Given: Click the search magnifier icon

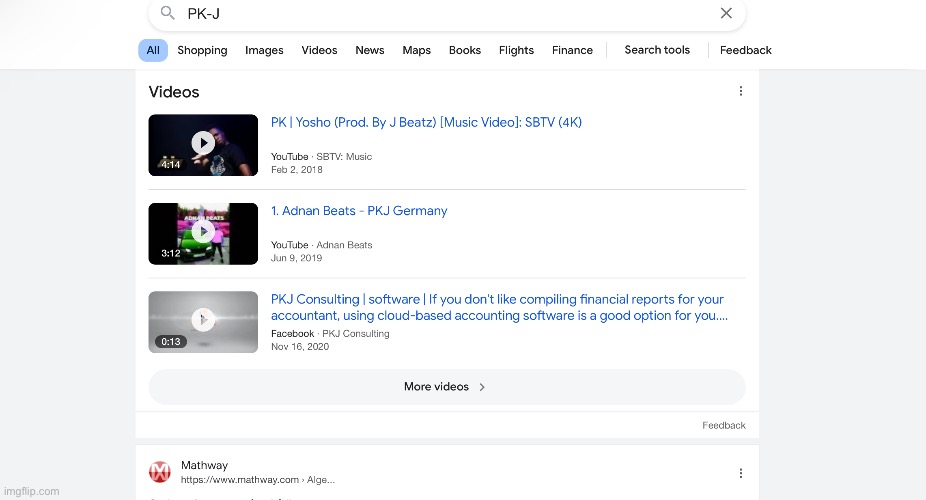Looking at the screenshot, I should (168, 13).
